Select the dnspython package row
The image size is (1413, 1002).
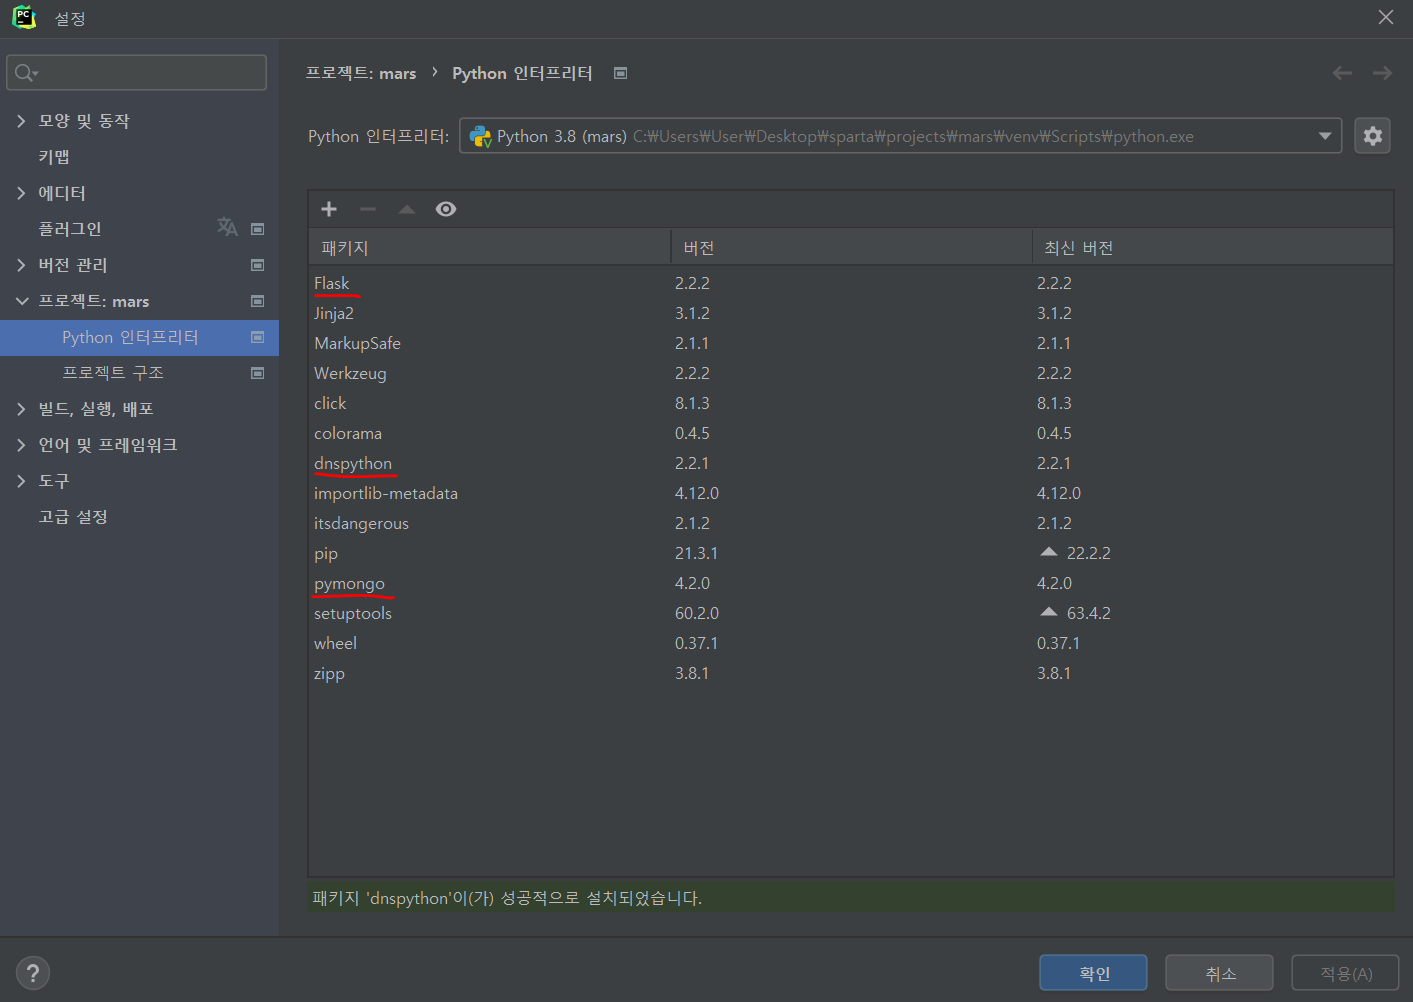tap(851, 463)
